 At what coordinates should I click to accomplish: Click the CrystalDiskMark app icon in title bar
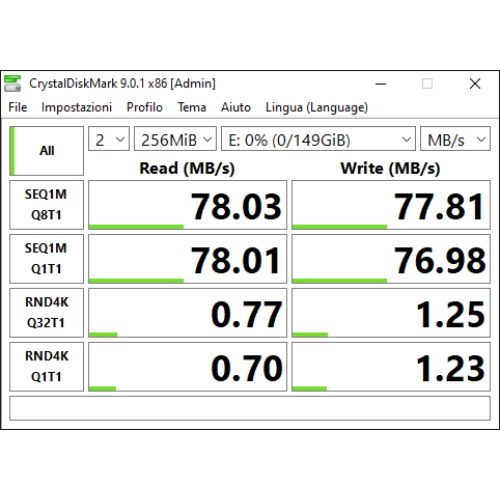12,83
